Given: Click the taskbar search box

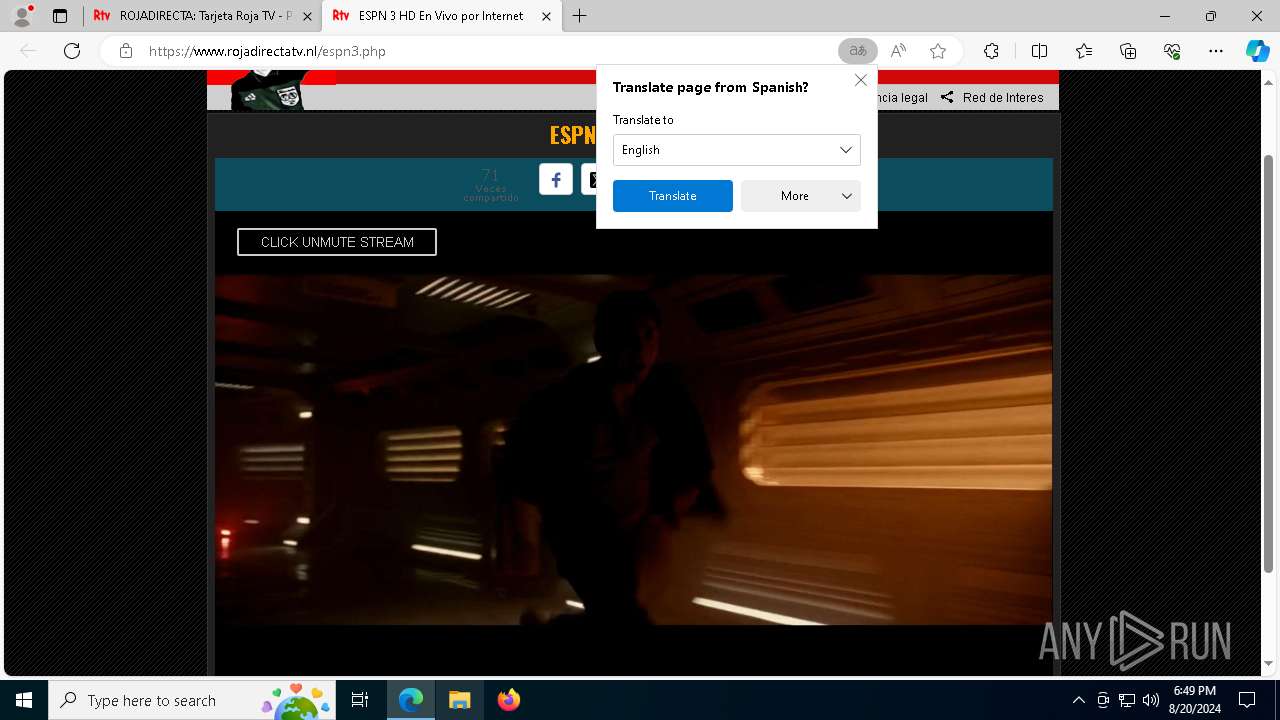Looking at the screenshot, I should pyautogui.click(x=192, y=700).
